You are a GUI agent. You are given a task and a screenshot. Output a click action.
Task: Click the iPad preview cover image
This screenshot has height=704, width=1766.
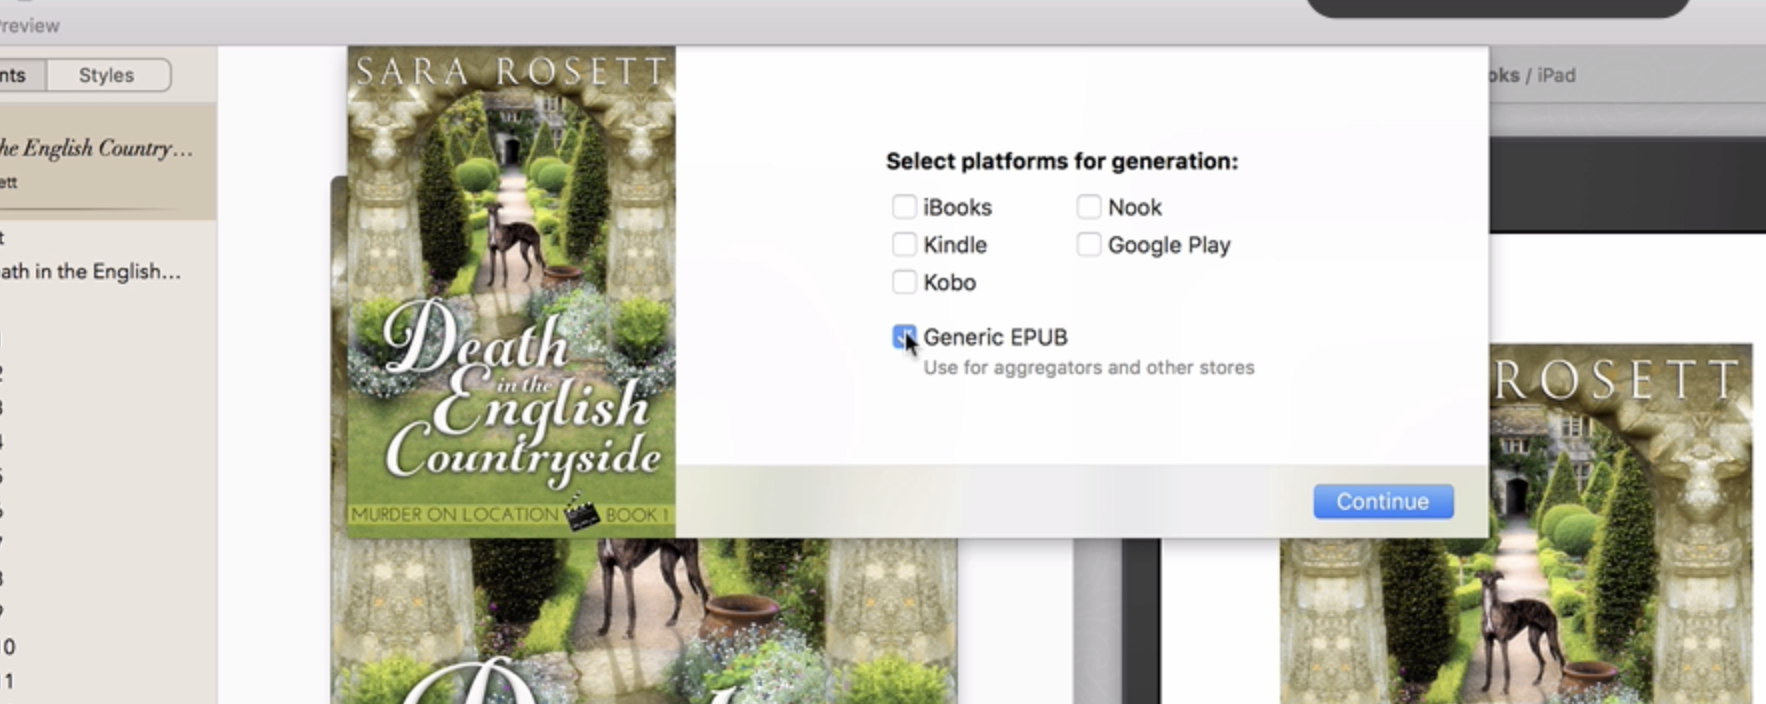click(1515, 524)
